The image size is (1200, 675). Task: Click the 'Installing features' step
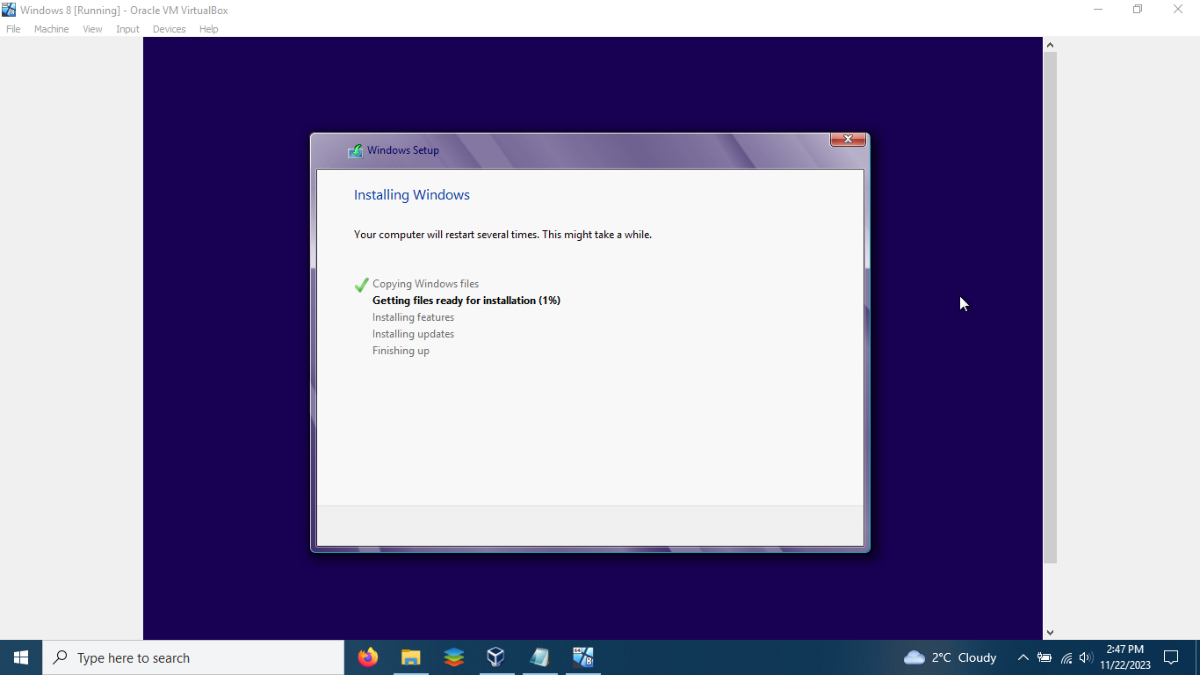[x=413, y=317]
